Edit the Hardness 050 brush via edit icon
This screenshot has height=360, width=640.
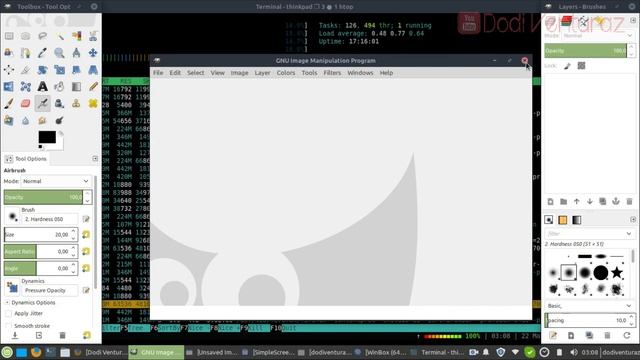pyautogui.click(x=86, y=219)
